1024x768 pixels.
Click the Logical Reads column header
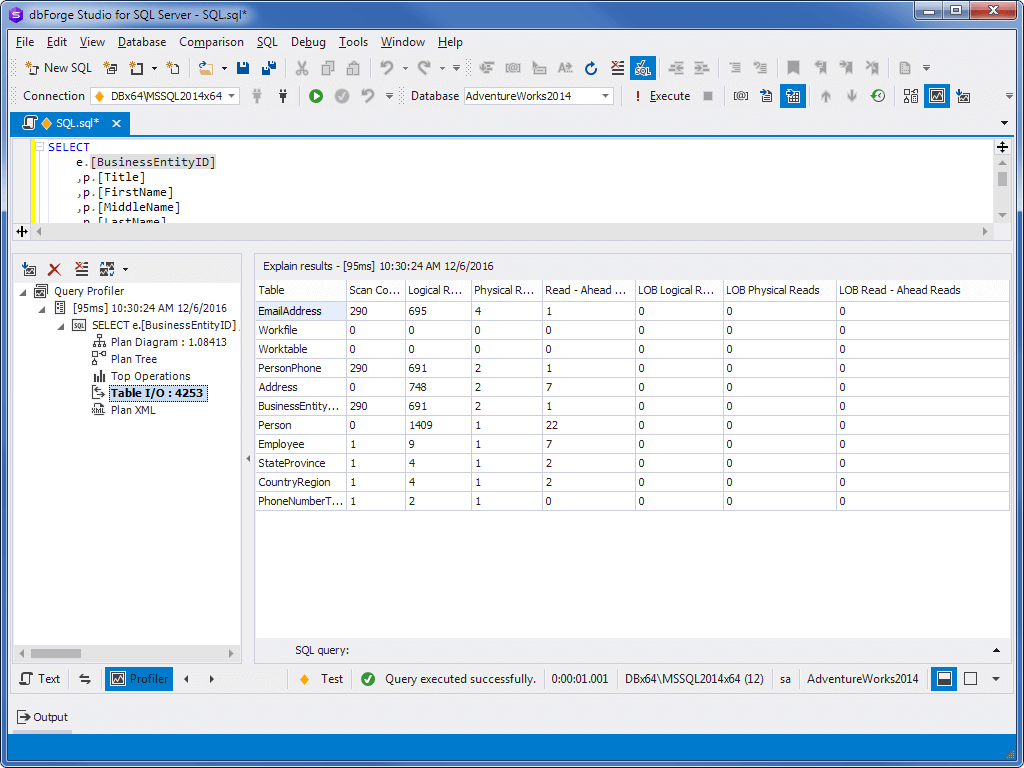438,291
